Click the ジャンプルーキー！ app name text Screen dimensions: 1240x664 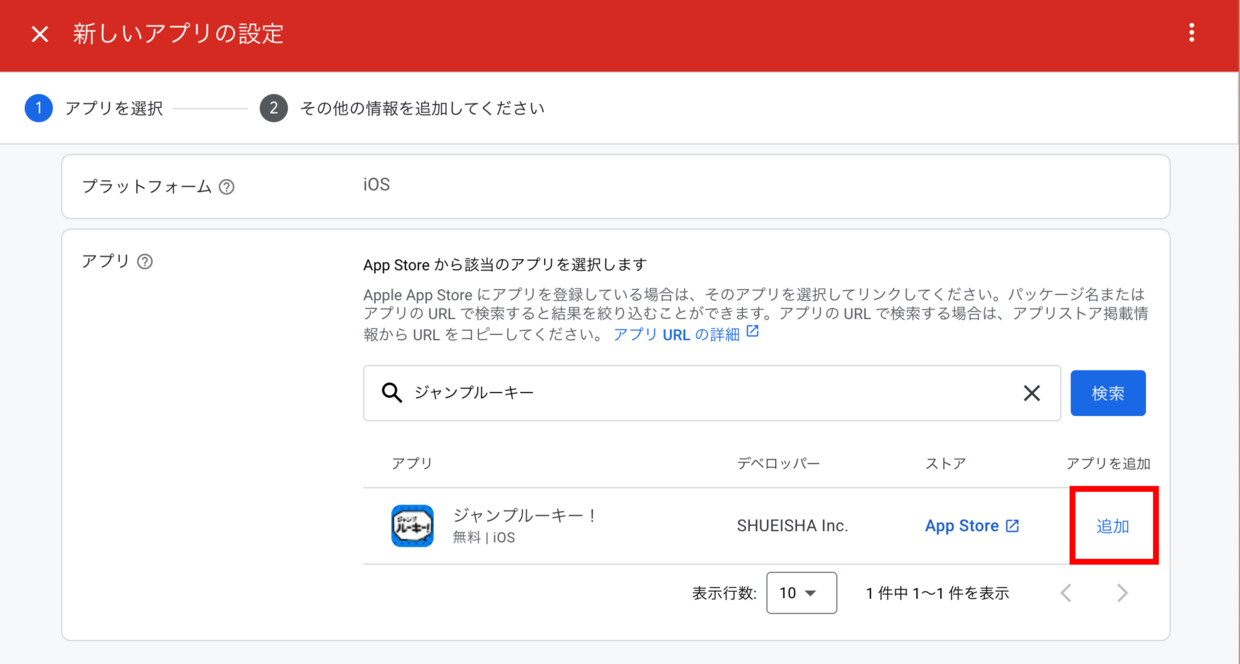tap(526, 515)
